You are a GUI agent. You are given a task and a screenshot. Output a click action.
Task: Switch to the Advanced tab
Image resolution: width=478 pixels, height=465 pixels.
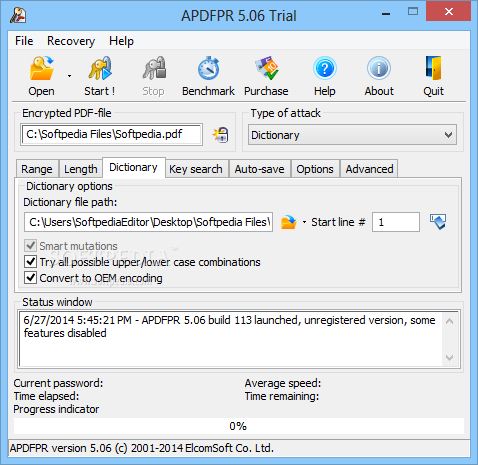[x=369, y=169]
